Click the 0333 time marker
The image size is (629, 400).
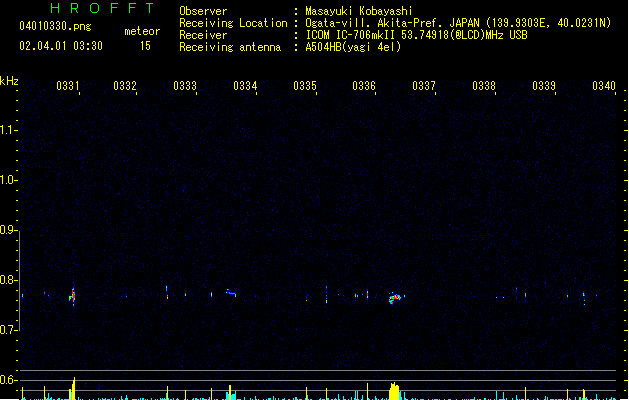(x=185, y=85)
